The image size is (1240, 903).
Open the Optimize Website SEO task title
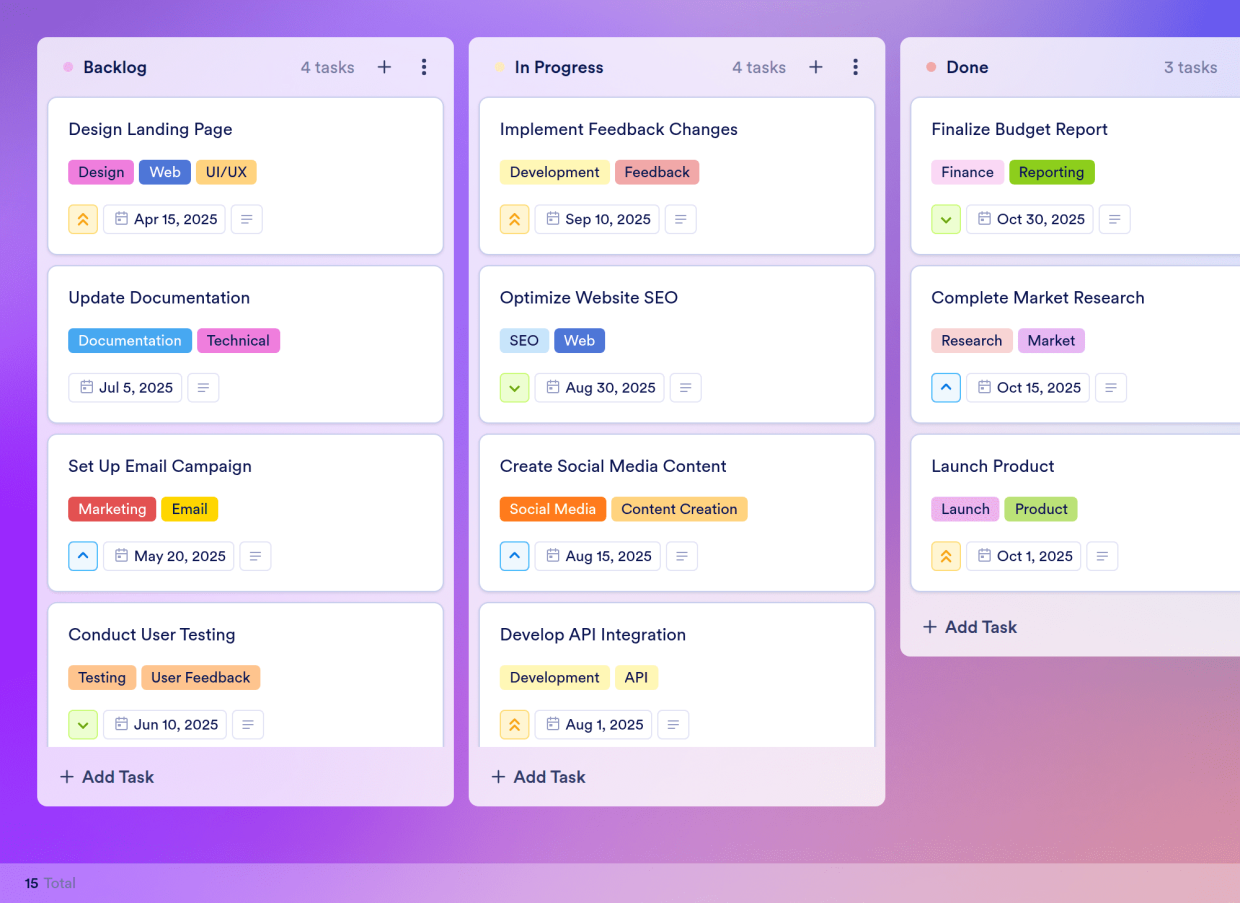(x=589, y=297)
